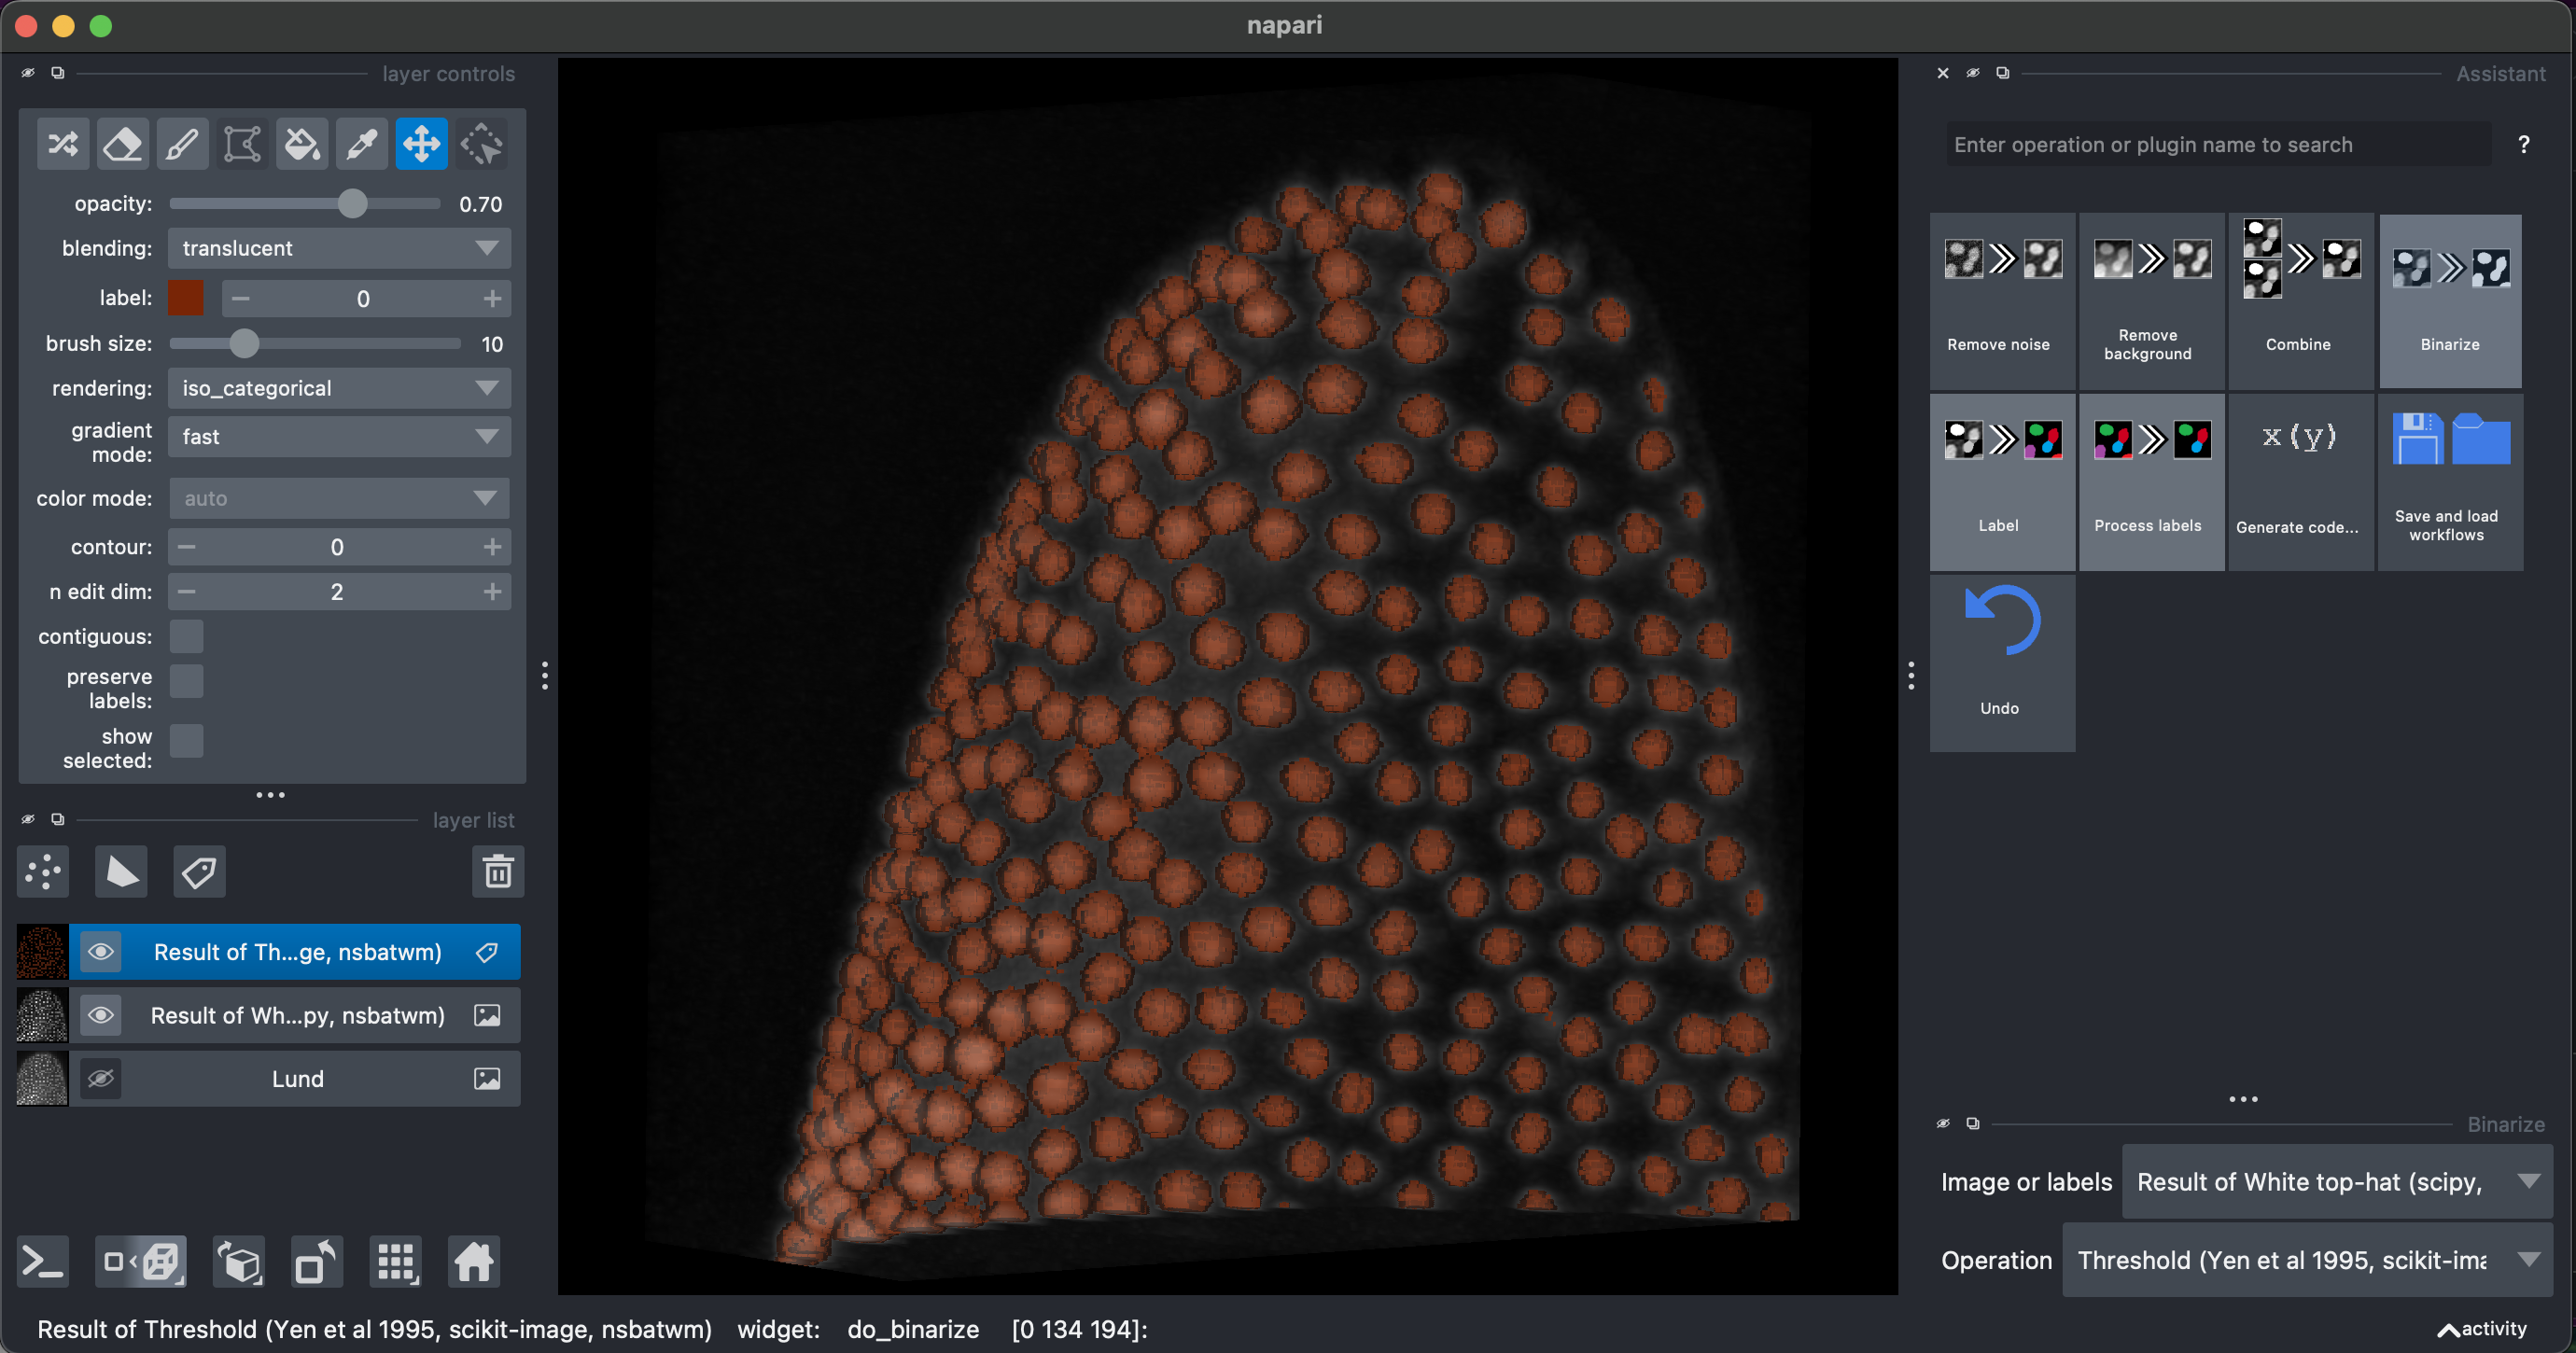The height and width of the screenshot is (1353, 2576).
Task: Click the Undo button in Assistant
Action: (x=2001, y=661)
